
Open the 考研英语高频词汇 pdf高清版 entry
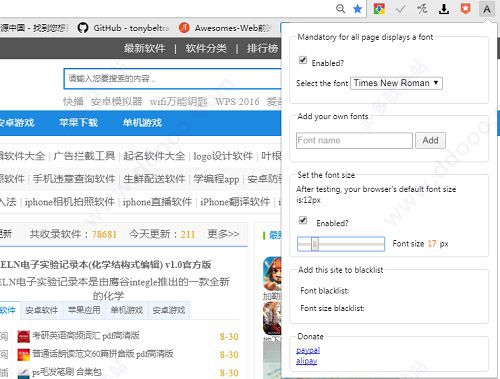point(86,336)
